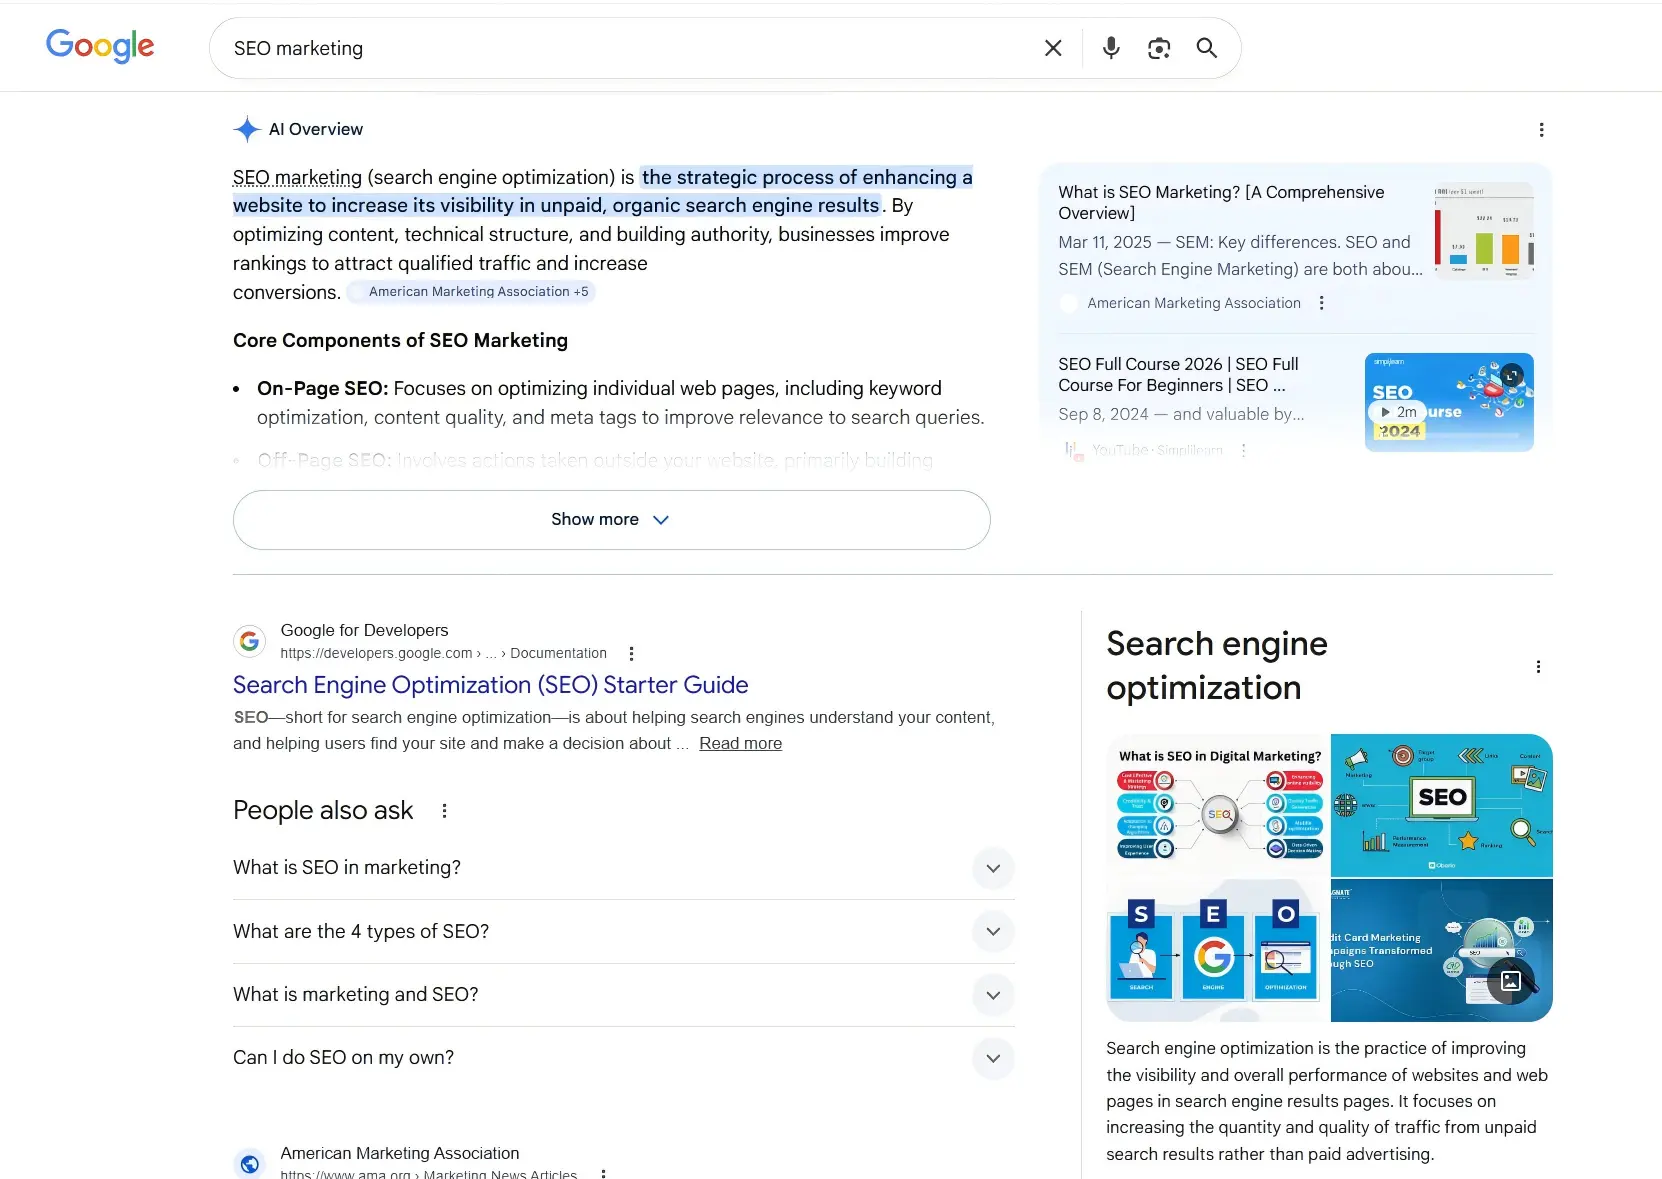Start voice search with microphone icon

pyautogui.click(x=1111, y=48)
